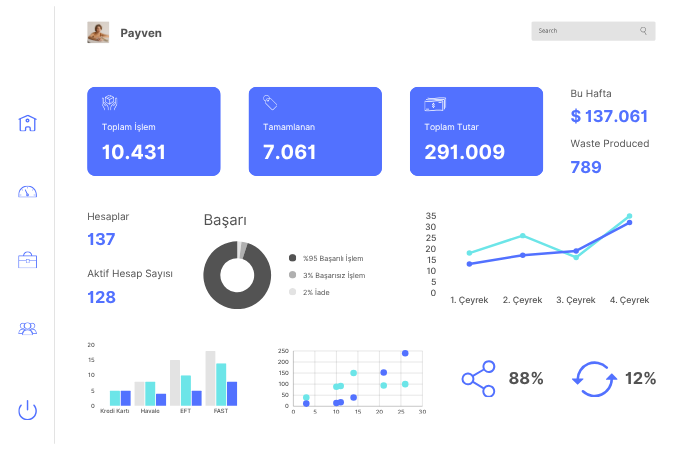This screenshot has height=450, width=700.
Task: Click the Search input field
Action: (x=585, y=31)
